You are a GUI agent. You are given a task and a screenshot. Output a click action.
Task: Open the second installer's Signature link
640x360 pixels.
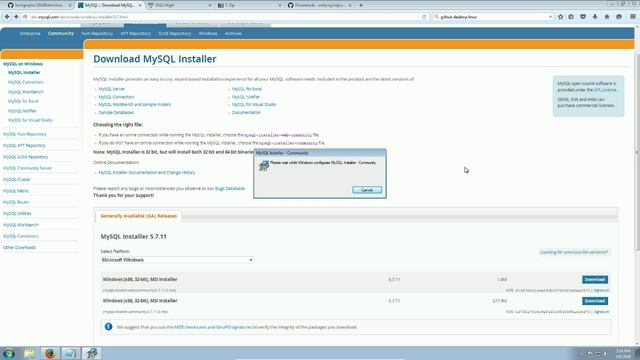[x=601, y=311]
